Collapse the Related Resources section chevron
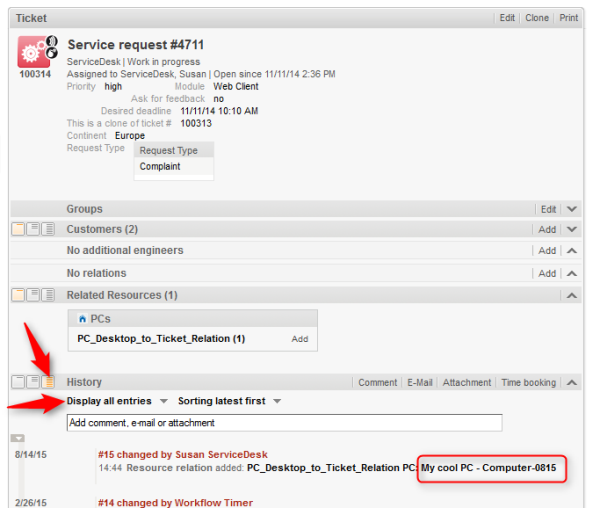 (x=572, y=295)
